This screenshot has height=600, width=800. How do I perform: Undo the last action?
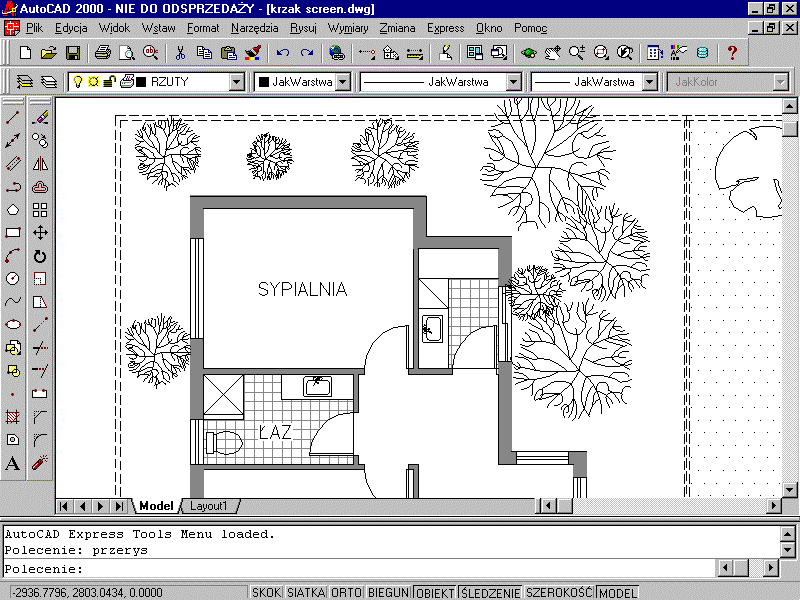(283, 53)
